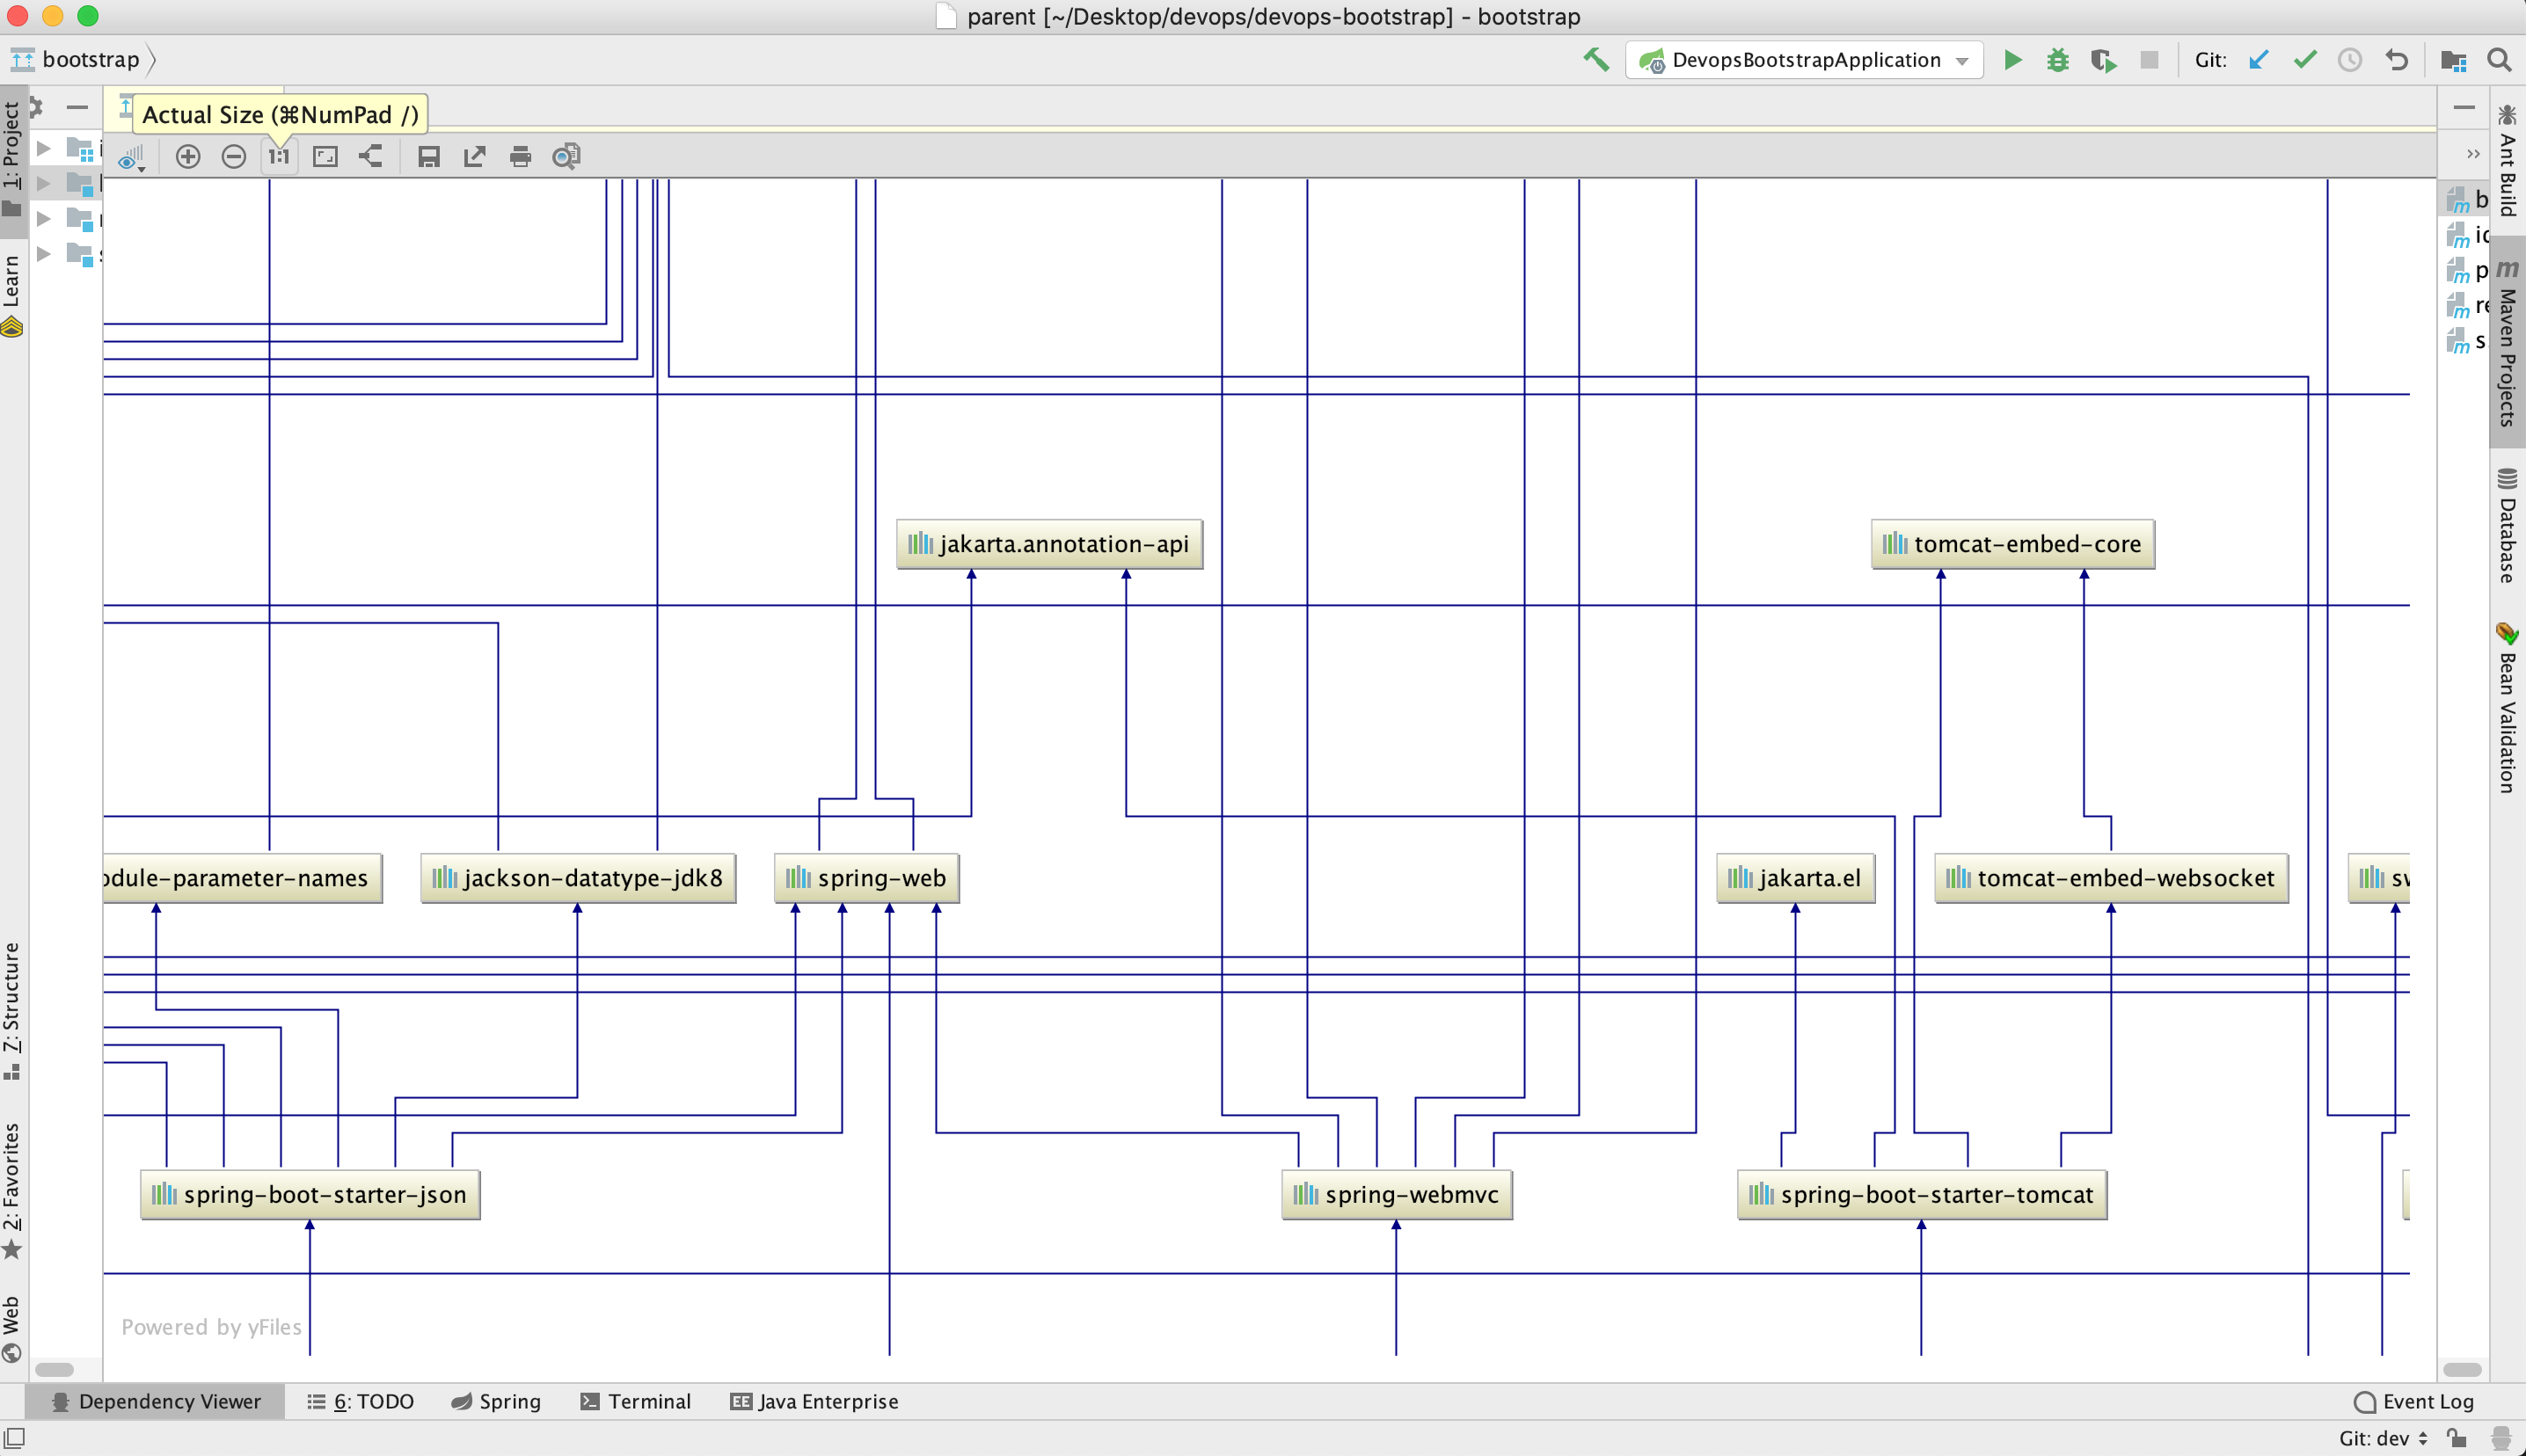Show Git history clock icon
The height and width of the screenshot is (1456, 2526).
2350,60
